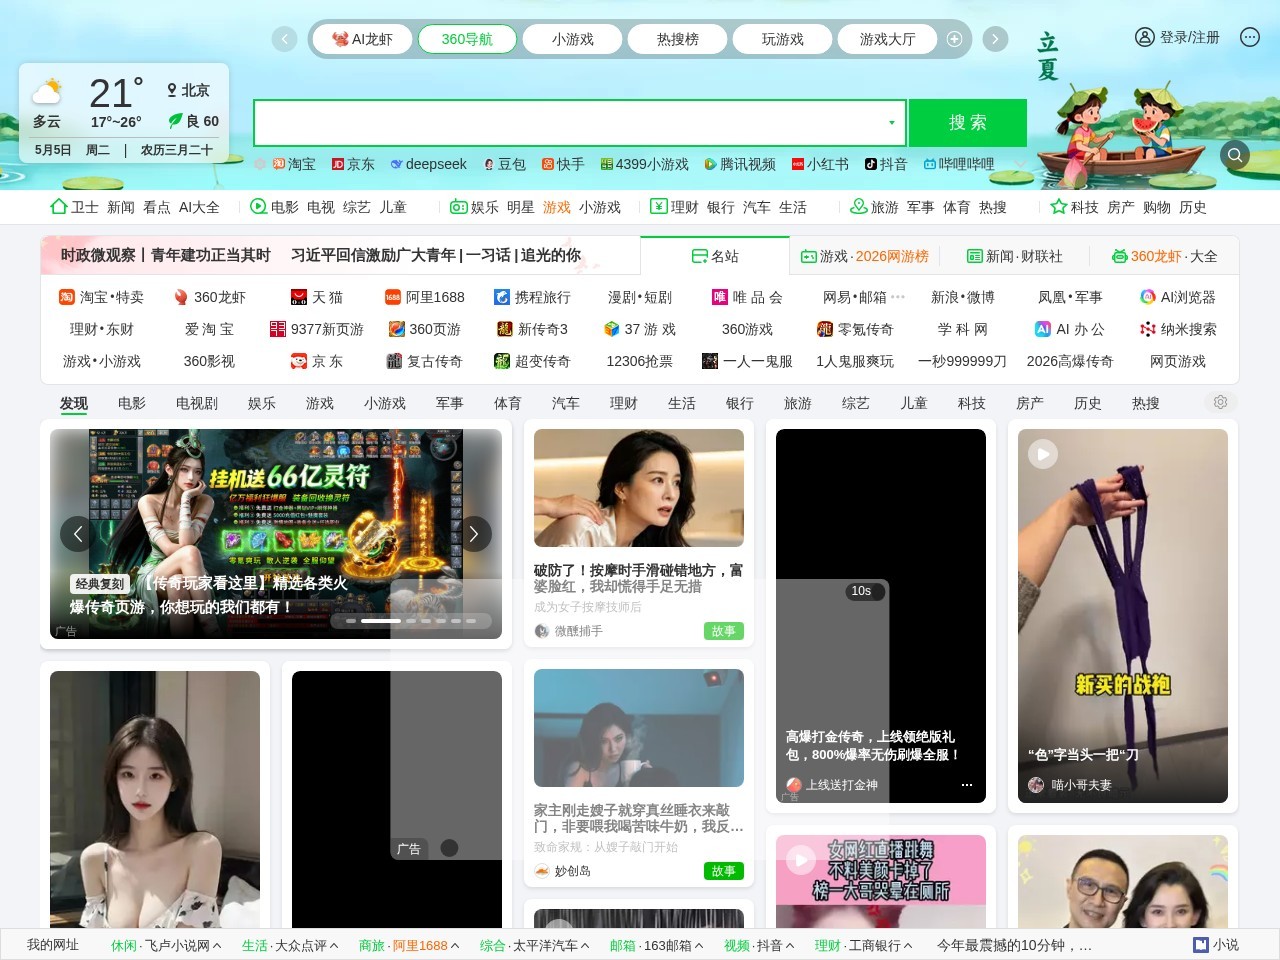Switch to the 游戏·2026网游榜 tab
Screen dimensions: 1280x960
(x=864, y=256)
